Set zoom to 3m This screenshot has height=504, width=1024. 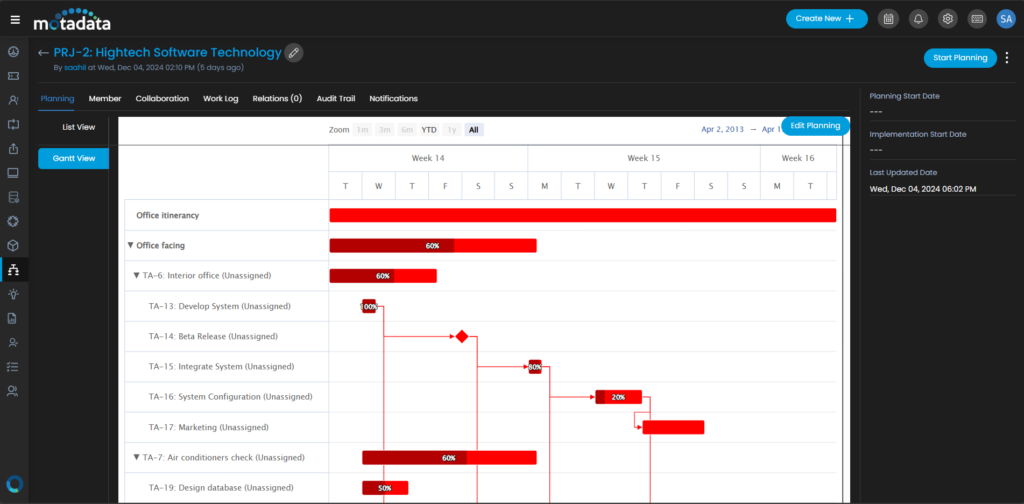385,130
